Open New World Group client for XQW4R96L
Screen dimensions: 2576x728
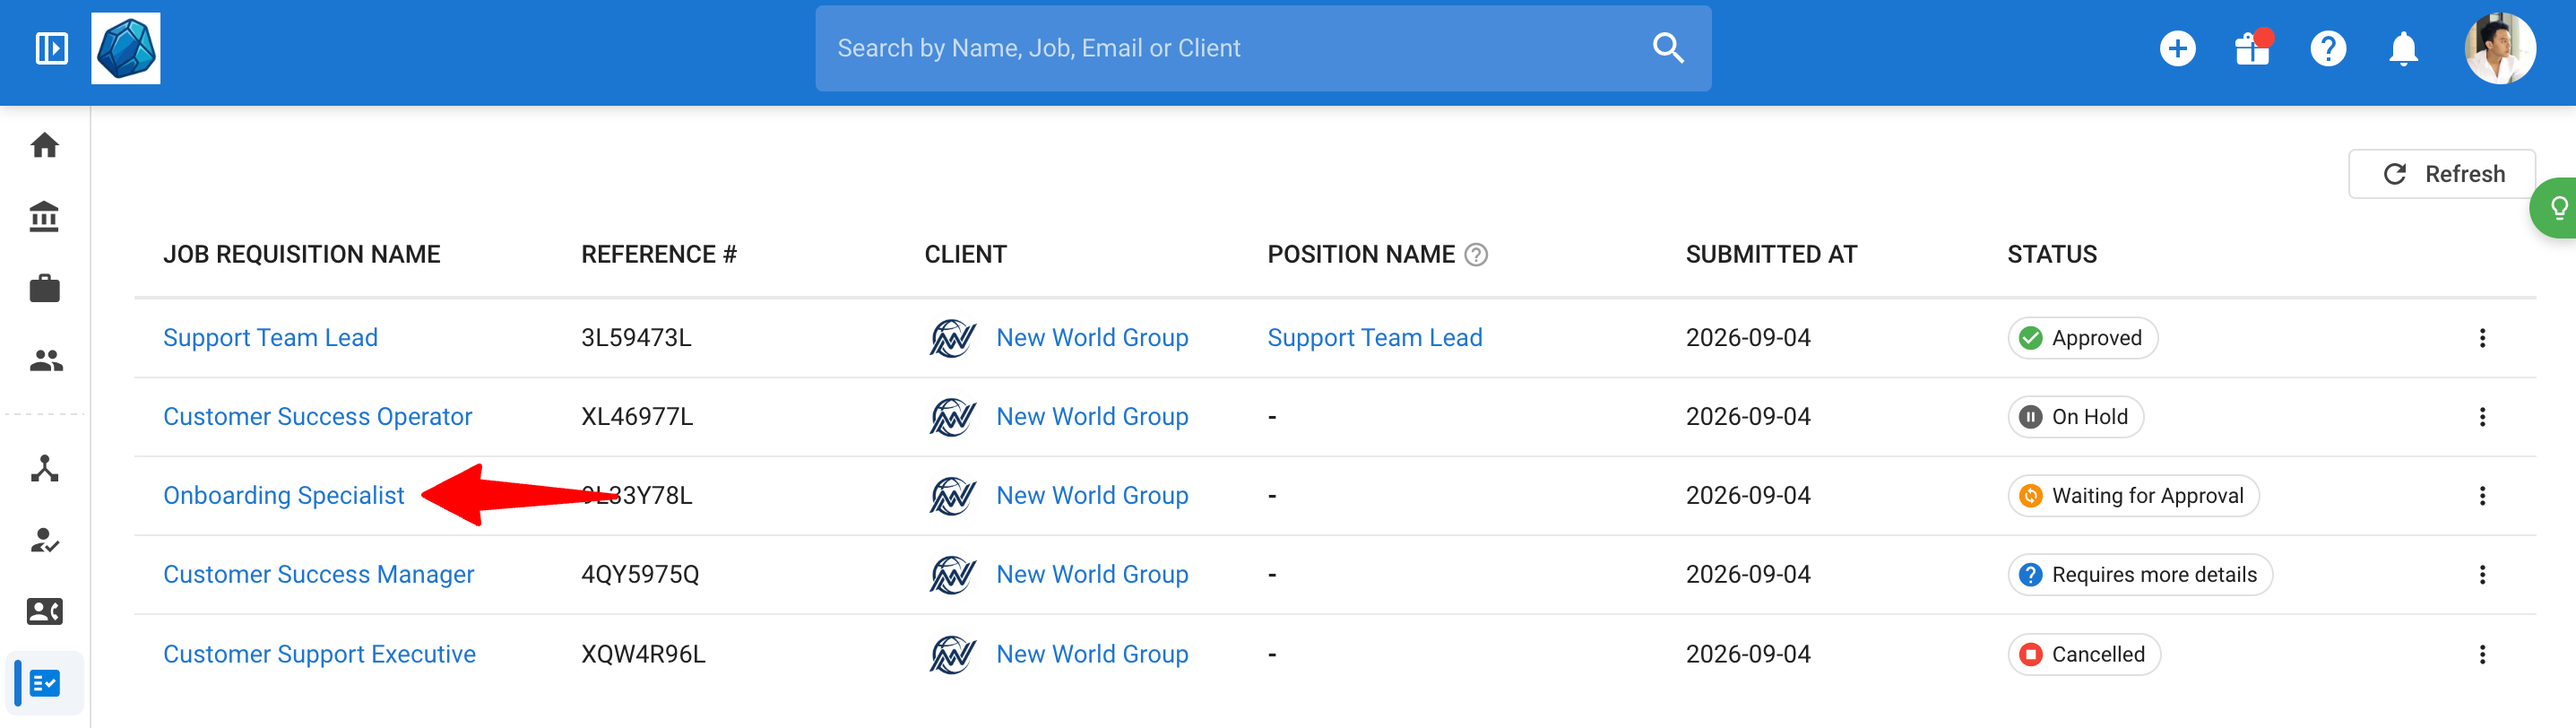(1092, 654)
